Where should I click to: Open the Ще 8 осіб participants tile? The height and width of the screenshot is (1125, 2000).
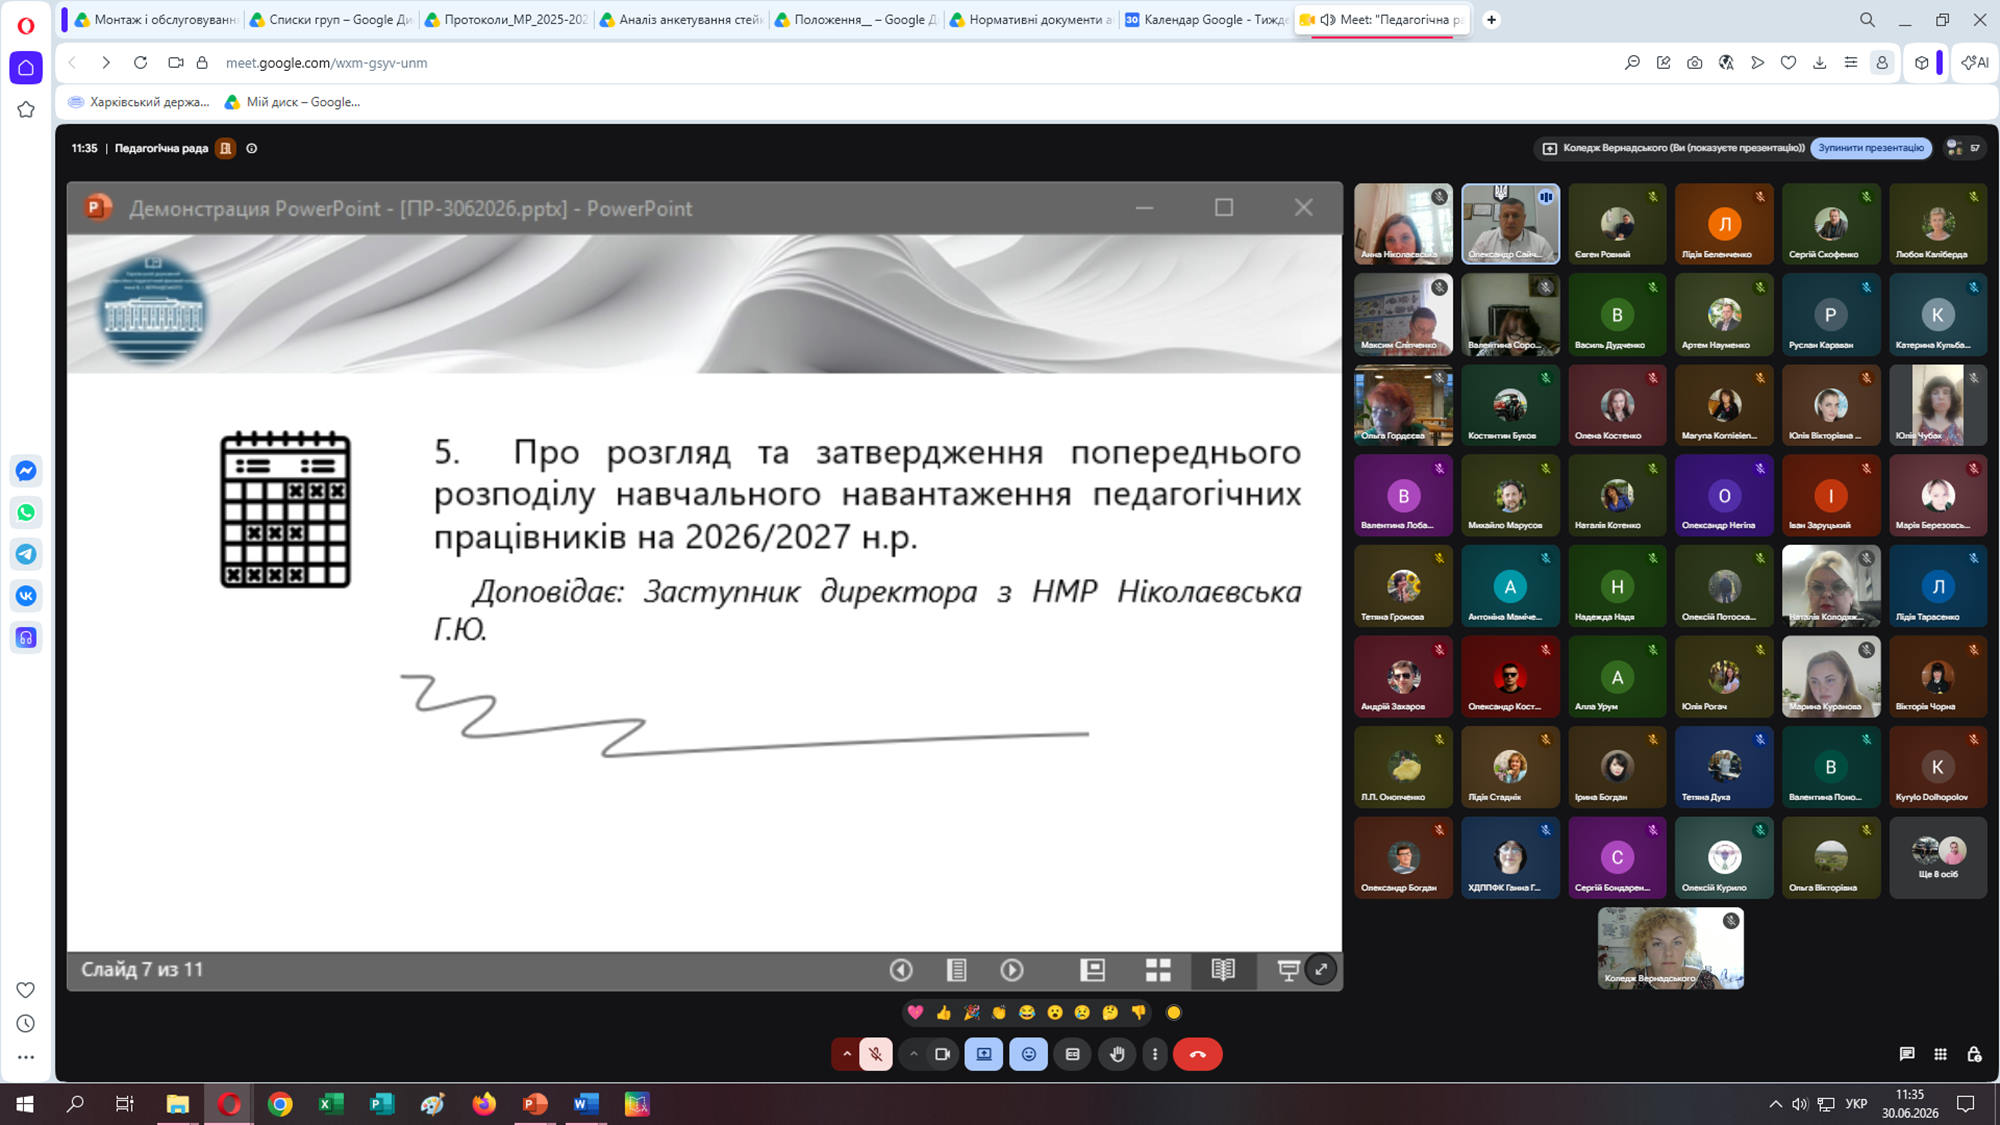click(x=1938, y=857)
